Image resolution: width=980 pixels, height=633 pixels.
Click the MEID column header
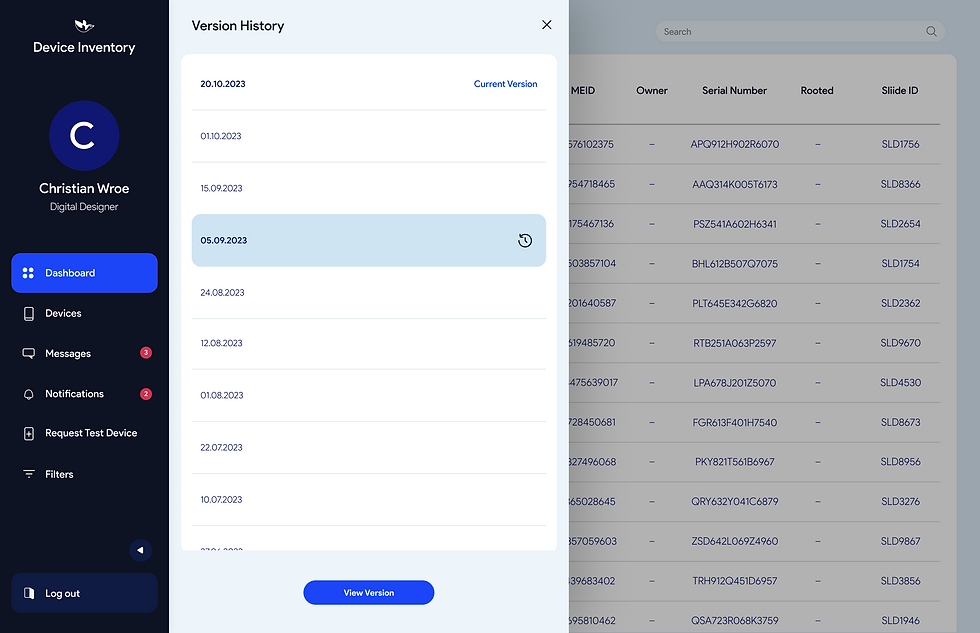point(582,91)
